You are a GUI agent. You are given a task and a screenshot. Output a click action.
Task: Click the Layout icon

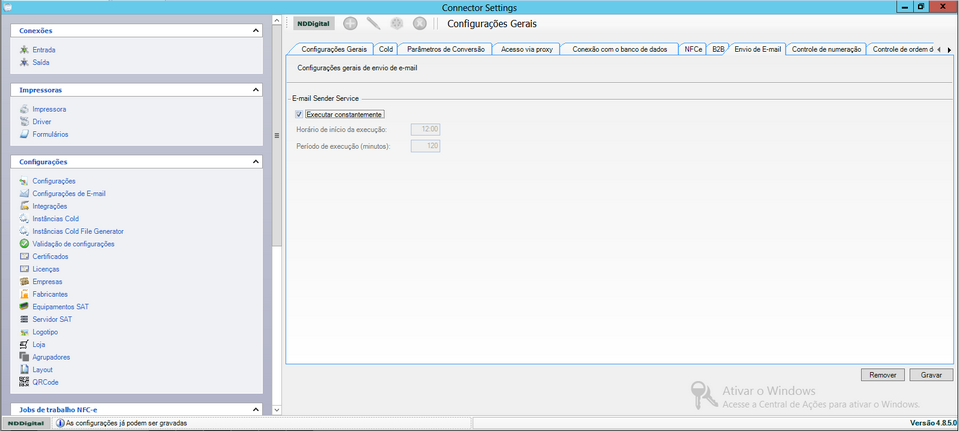point(24,369)
